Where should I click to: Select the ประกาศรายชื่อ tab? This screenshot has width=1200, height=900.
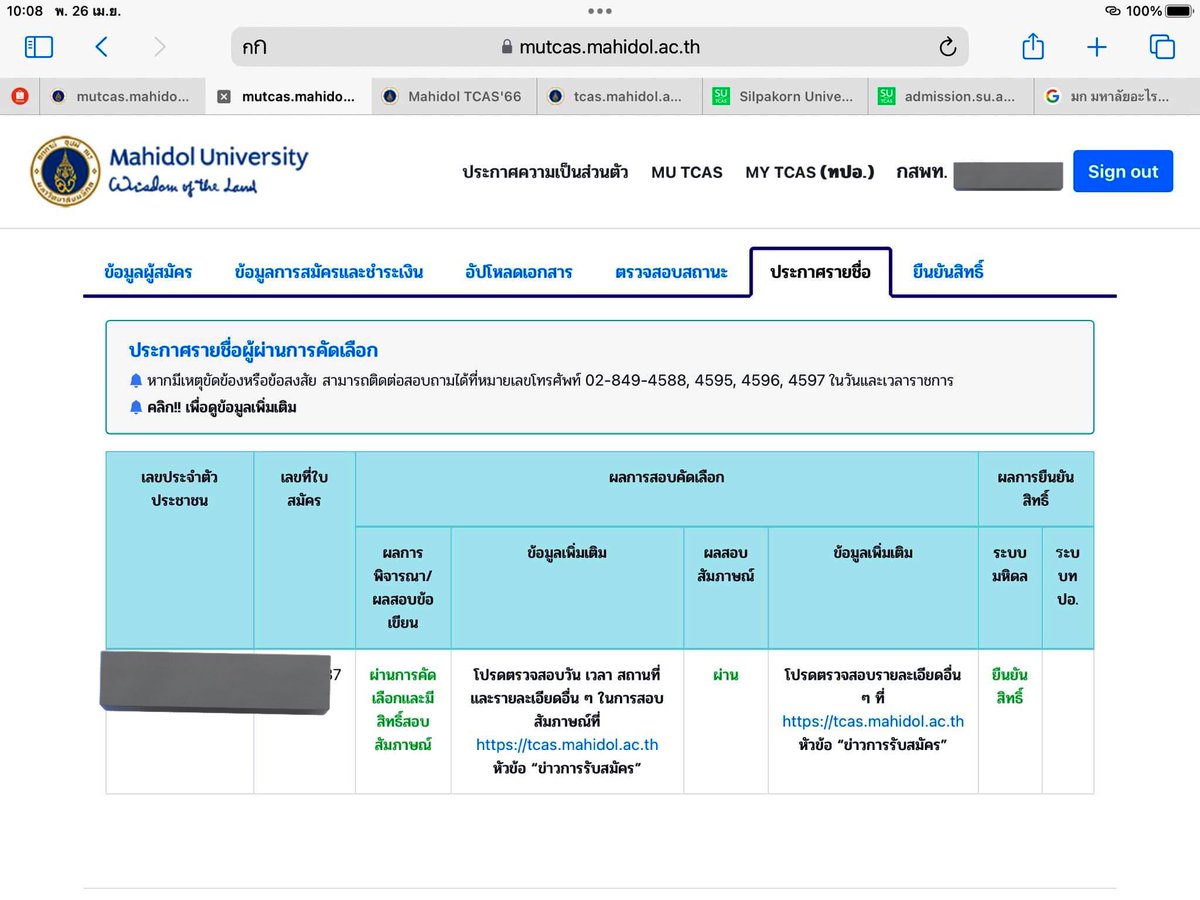point(820,272)
